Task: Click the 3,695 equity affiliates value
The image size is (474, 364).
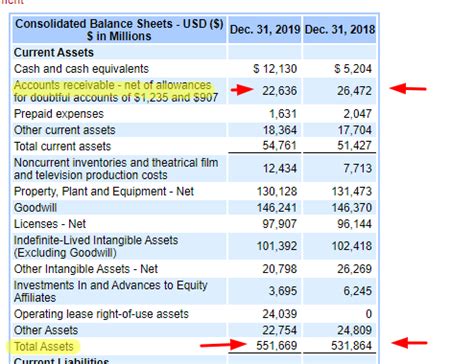Action: (x=283, y=291)
